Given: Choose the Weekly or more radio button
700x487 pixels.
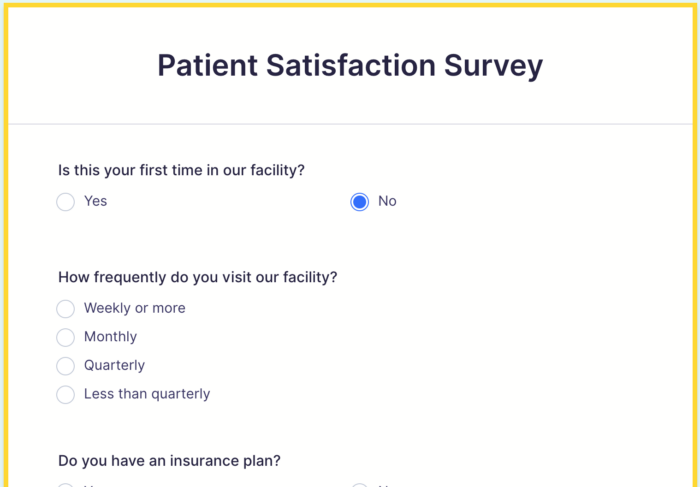Looking at the screenshot, I should click(66, 309).
